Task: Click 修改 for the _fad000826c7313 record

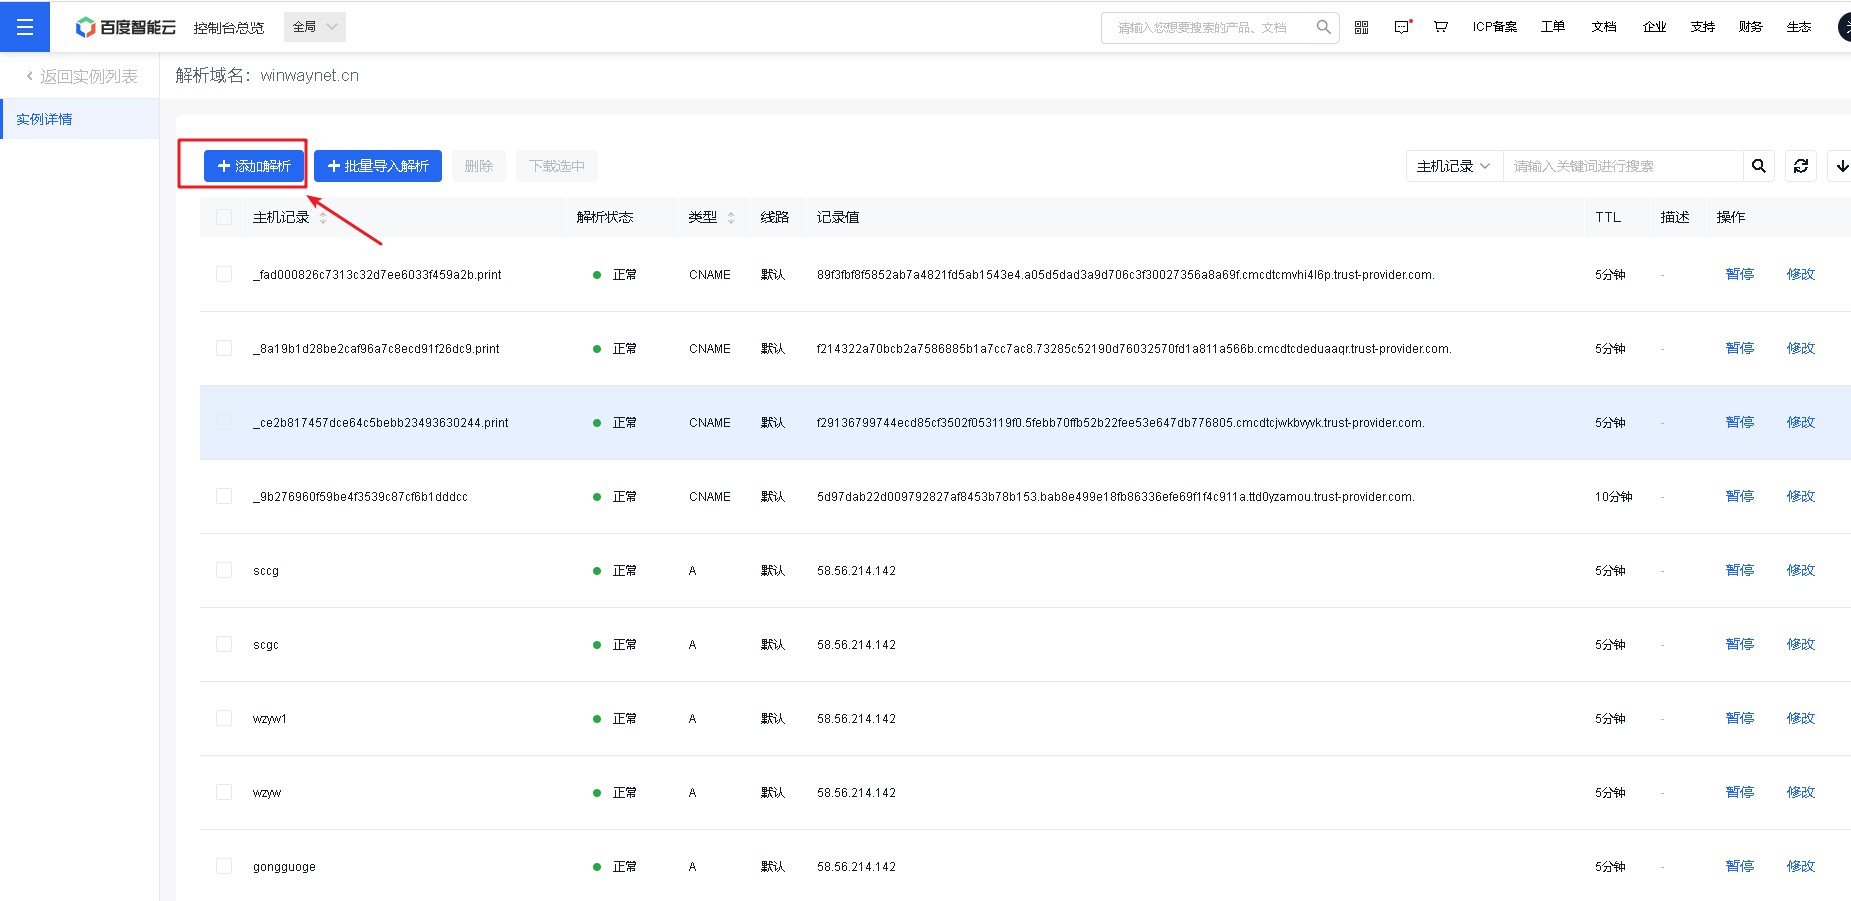Action: click(x=1801, y=274)
